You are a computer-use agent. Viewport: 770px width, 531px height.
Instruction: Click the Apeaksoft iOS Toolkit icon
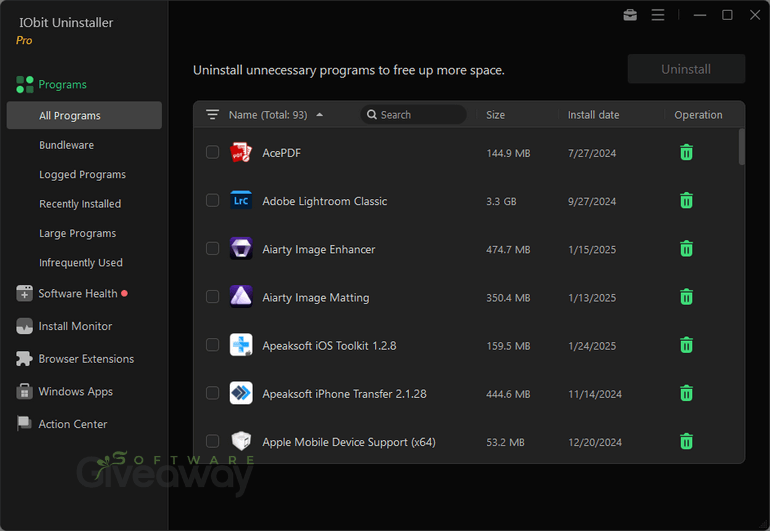tap(241, 345)
